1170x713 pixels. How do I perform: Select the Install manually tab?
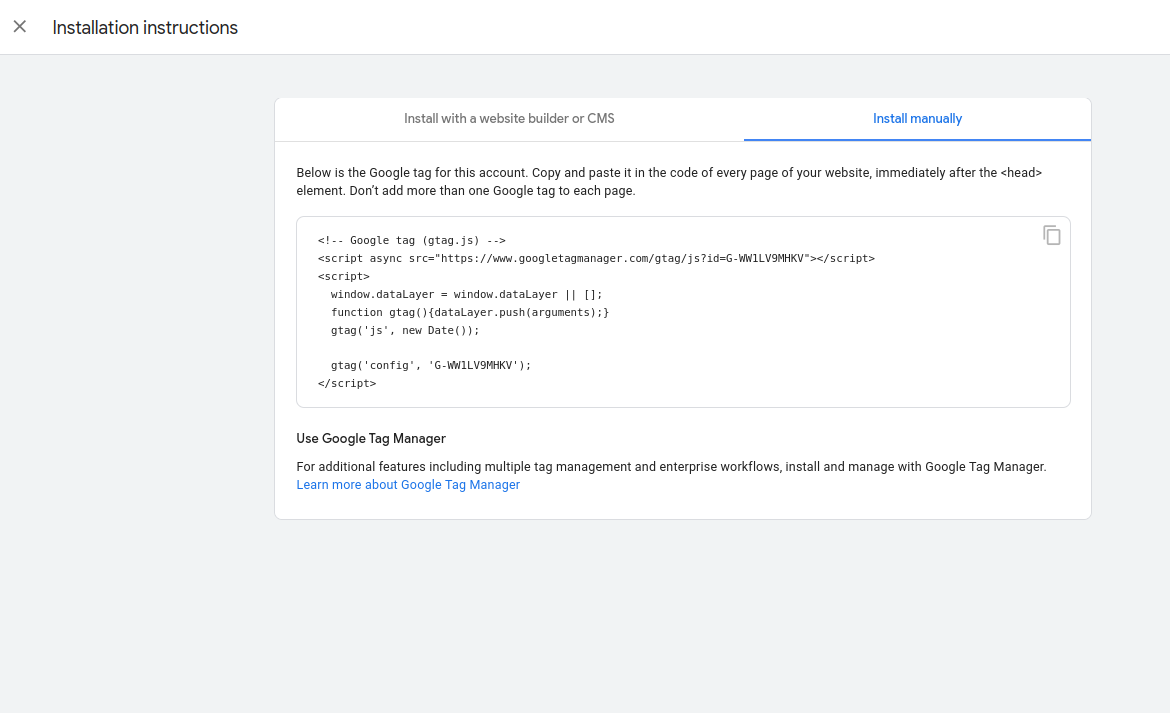(917, 119)
